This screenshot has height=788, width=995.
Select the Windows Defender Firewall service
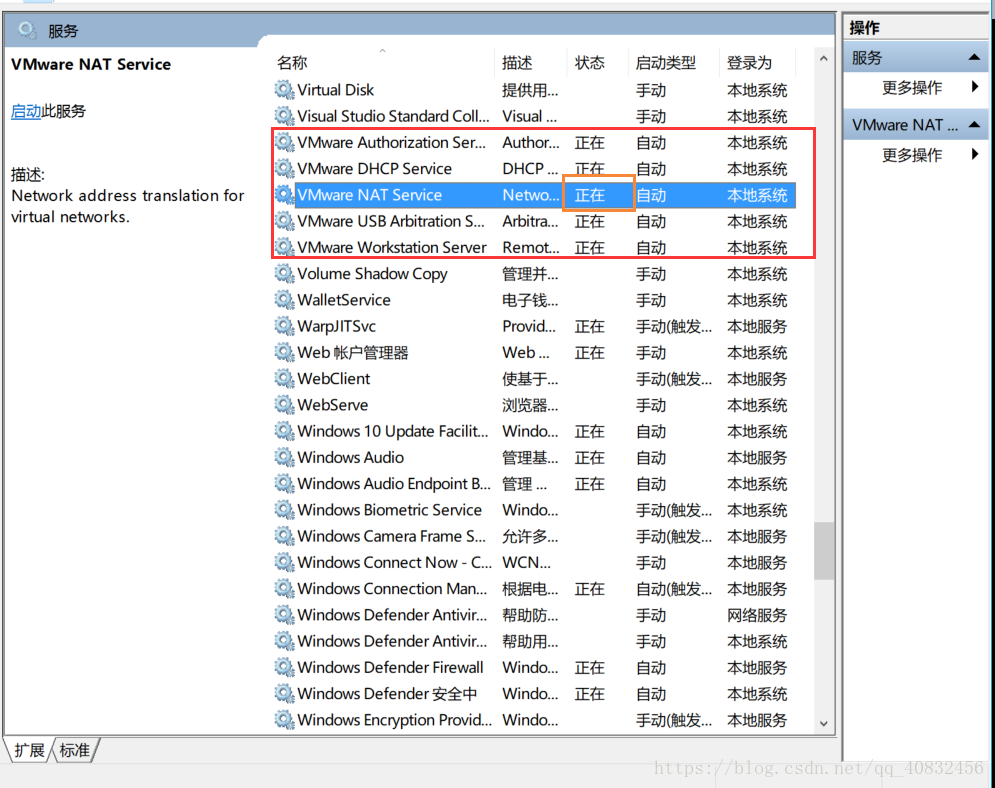(534, 667)
